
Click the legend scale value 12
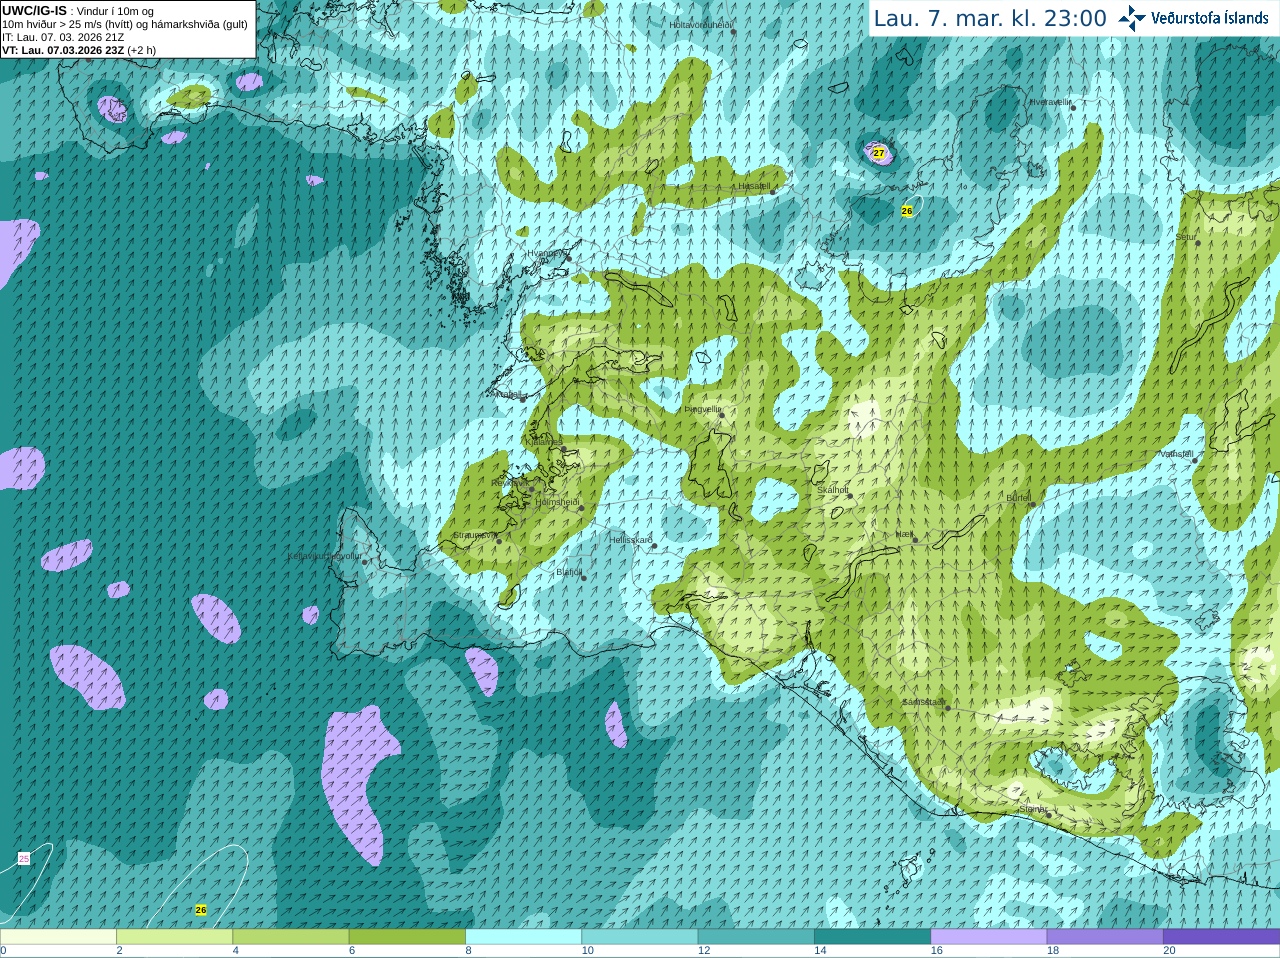703,951
